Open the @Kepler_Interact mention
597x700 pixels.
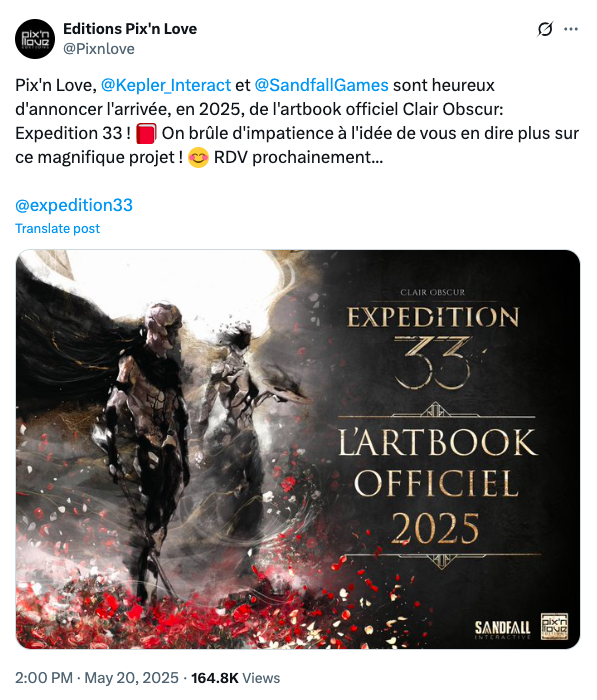pos(166,85)
